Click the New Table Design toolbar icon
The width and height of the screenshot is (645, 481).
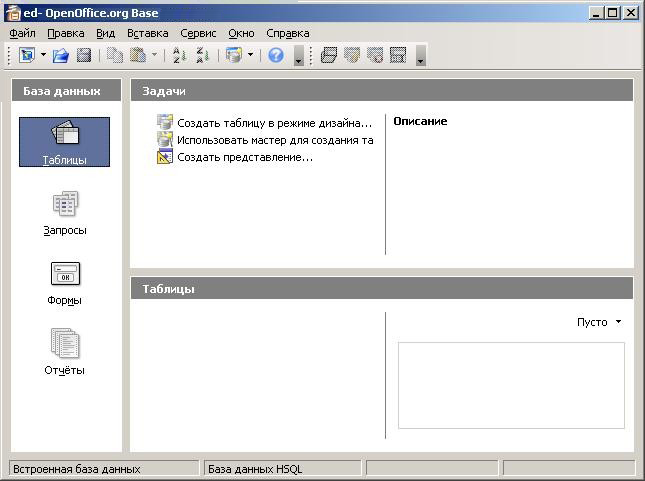click(329, 55)
